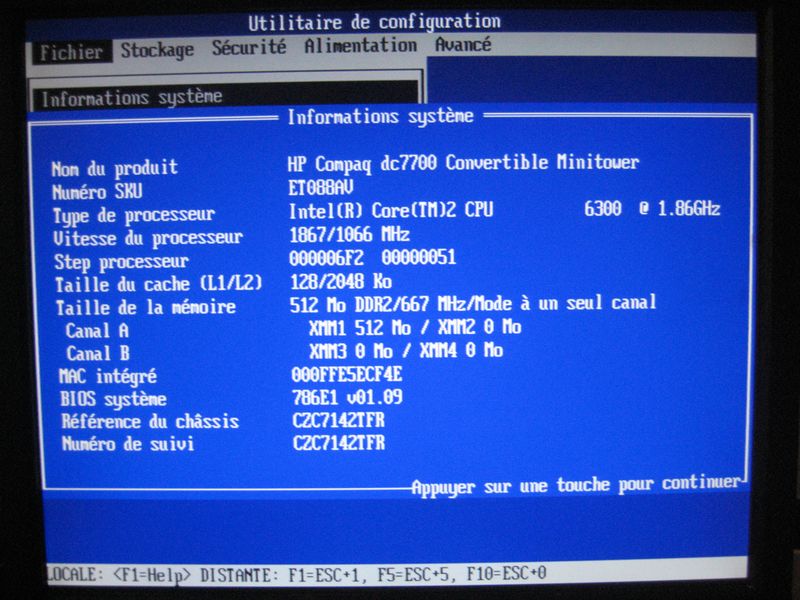
Task: Click the 'Informations système' dialog title
Action: 381,117
